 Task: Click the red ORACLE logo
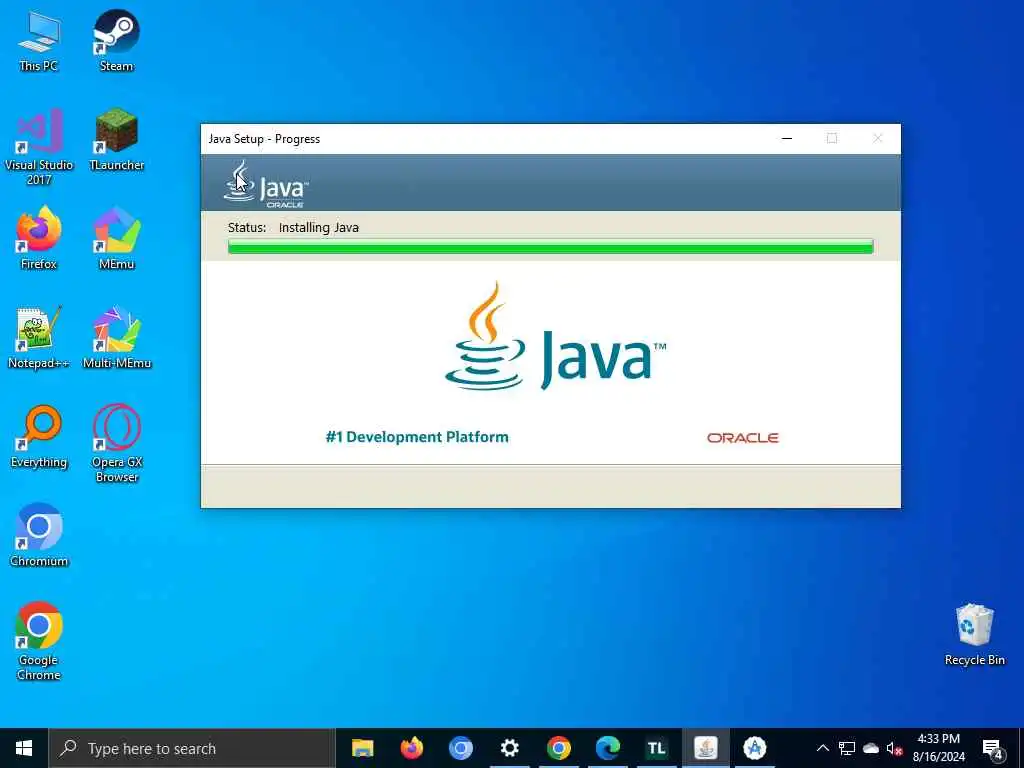pos(743,438)
